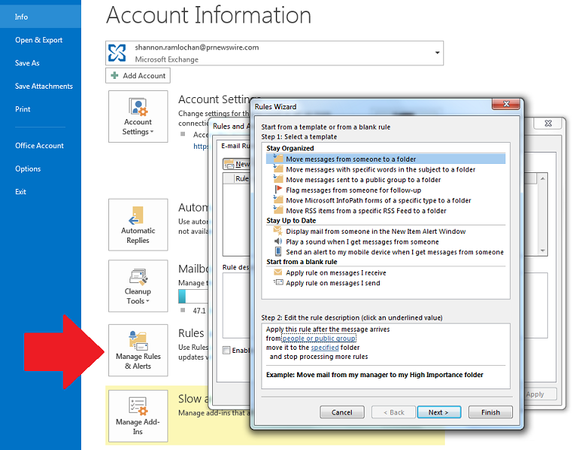
Task: Select Print in the sidebar
Action: (x=22, y=109)
